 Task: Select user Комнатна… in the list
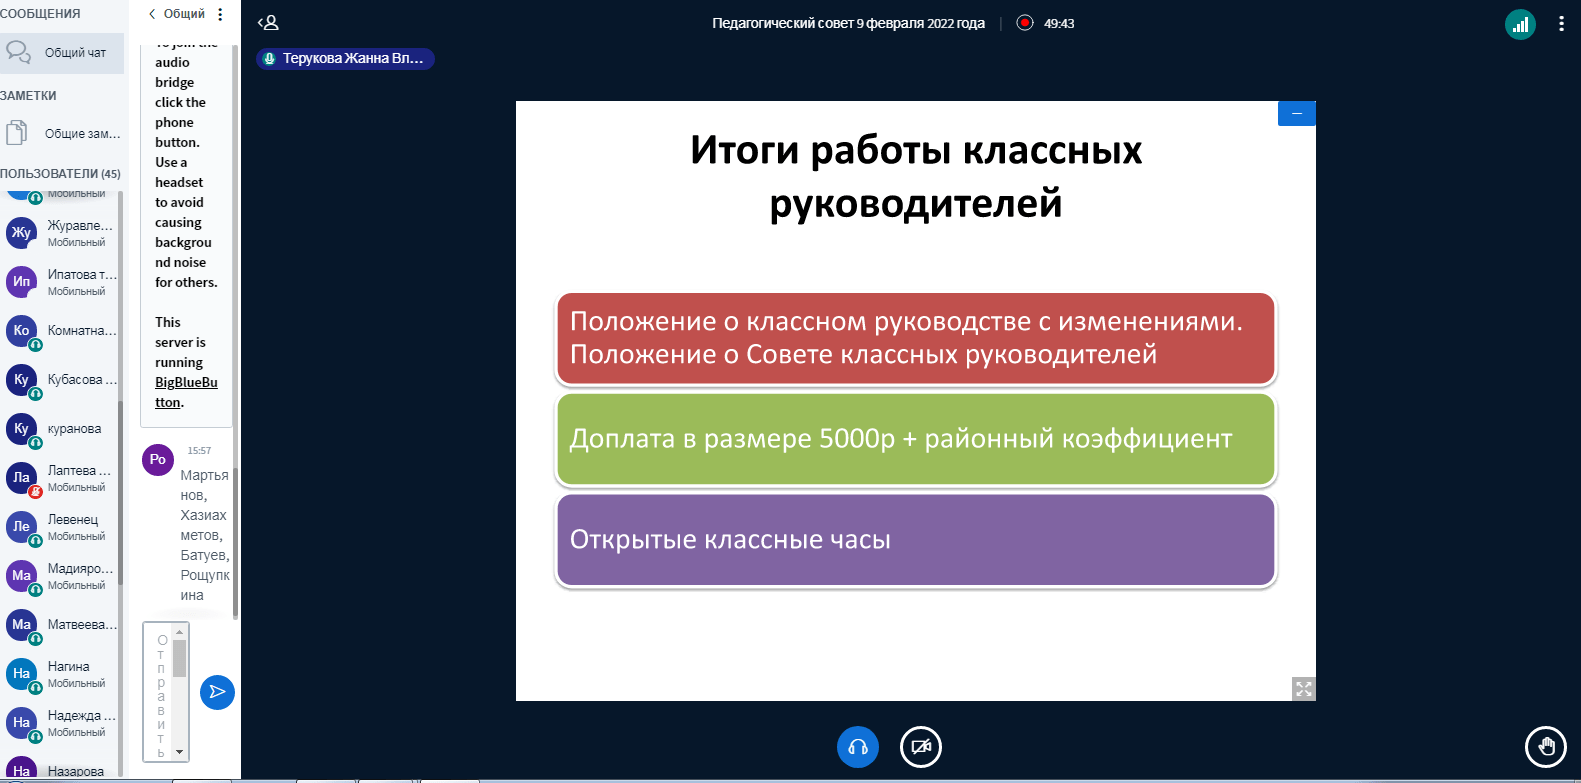click(61, 331)
